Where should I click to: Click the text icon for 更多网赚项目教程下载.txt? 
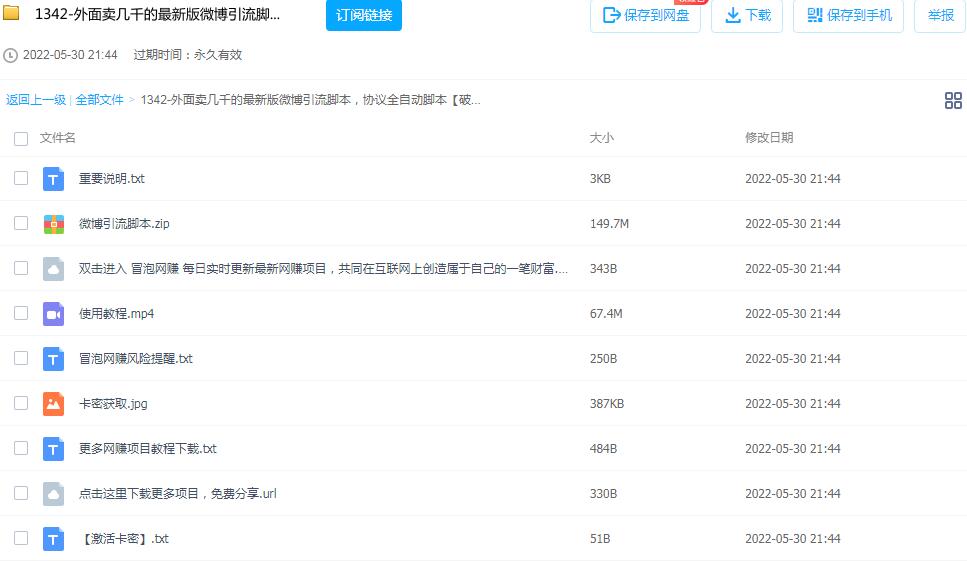click(54, 449)
